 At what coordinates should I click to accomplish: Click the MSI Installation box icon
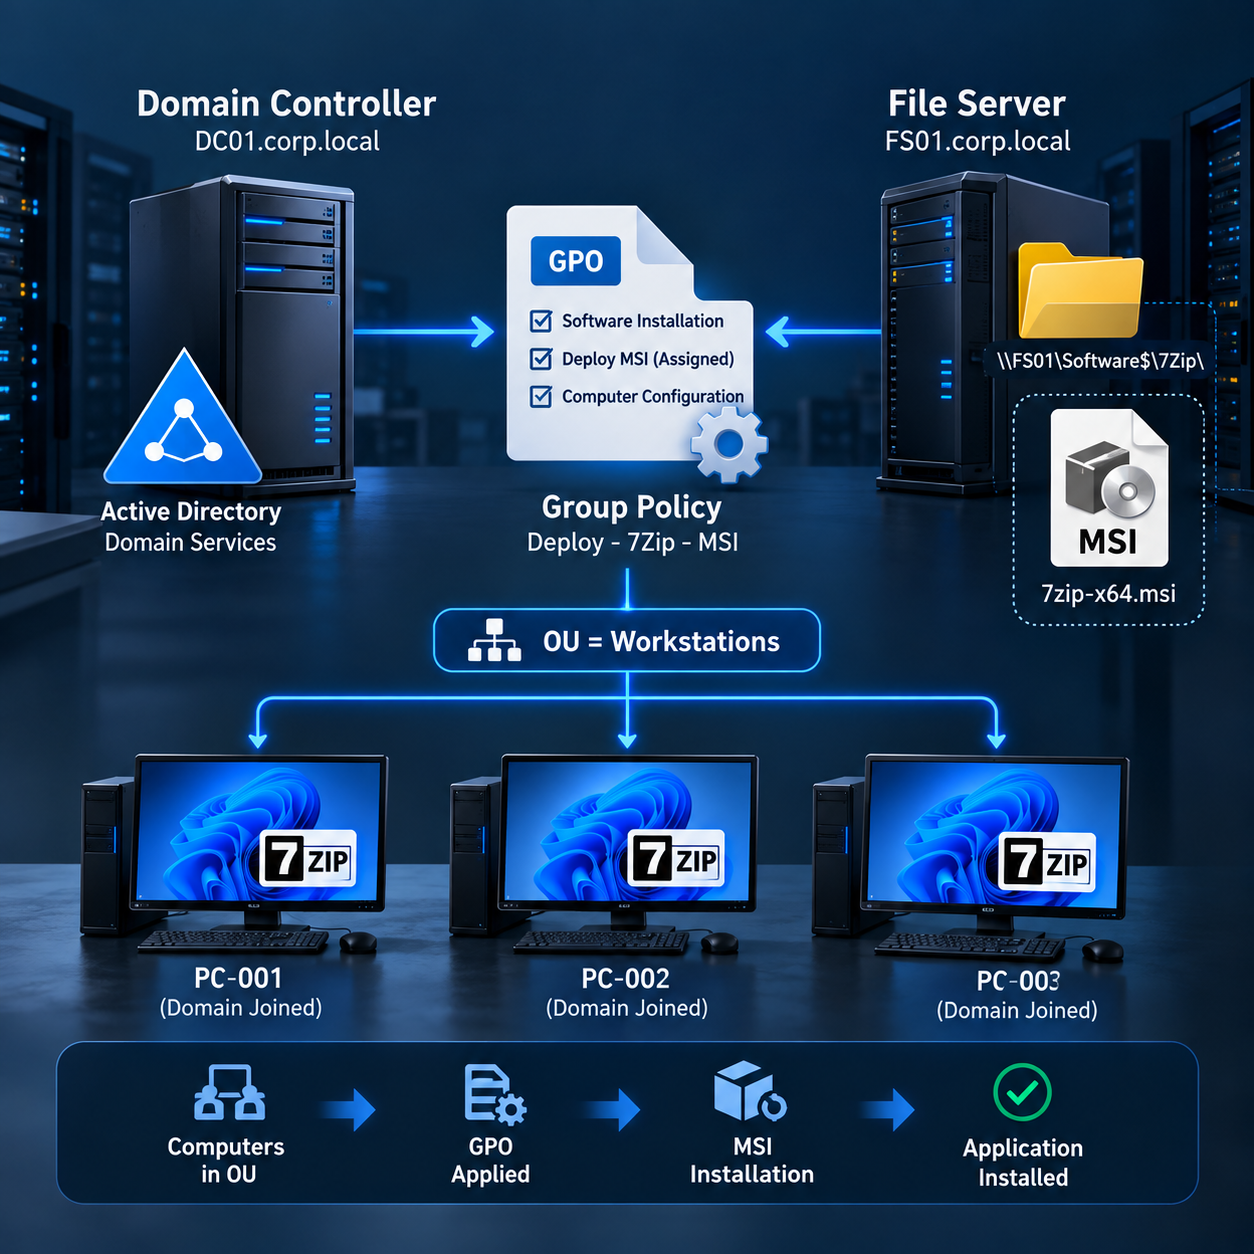pos(750,1092)
